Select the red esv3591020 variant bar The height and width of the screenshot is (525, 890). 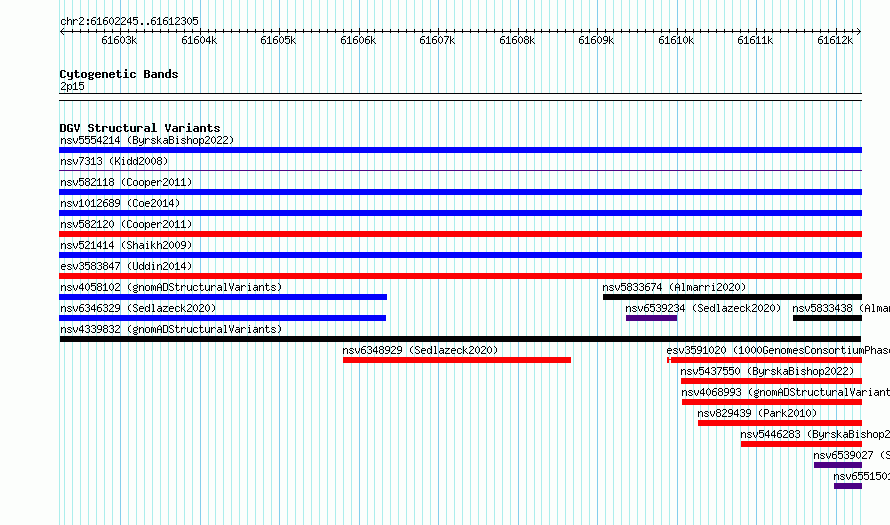(765, 360)
